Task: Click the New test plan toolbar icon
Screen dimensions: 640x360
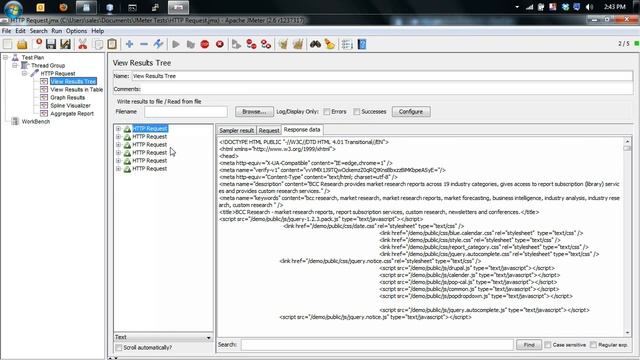Action: coord(8,44)
